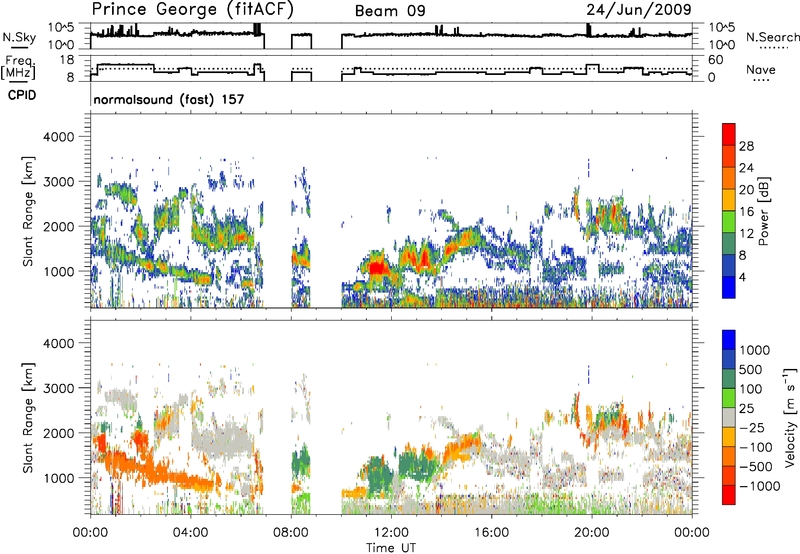This screenshot has height=554, width=800.
Task: Click Power colorbar swatch between 20 and 24
Action: tap(729, 178)
